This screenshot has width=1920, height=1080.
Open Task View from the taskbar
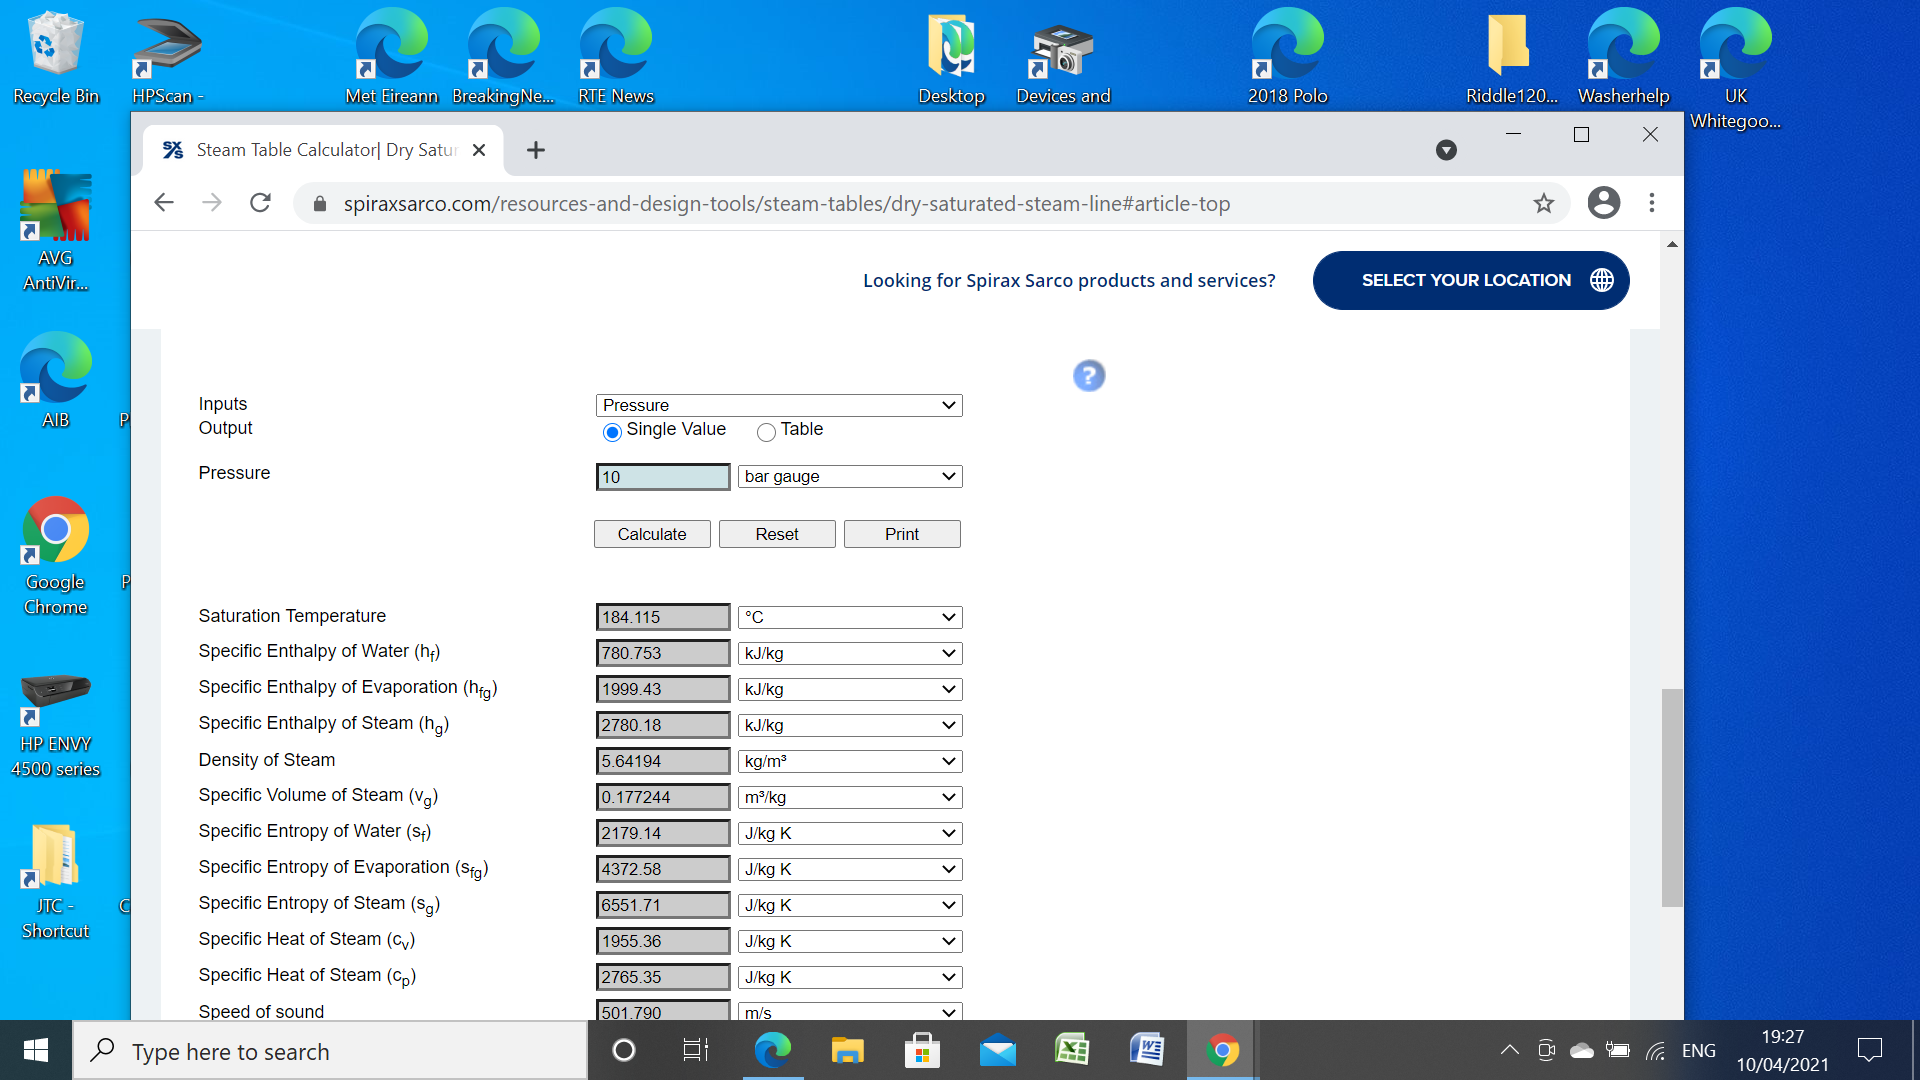coord(696,1050)
